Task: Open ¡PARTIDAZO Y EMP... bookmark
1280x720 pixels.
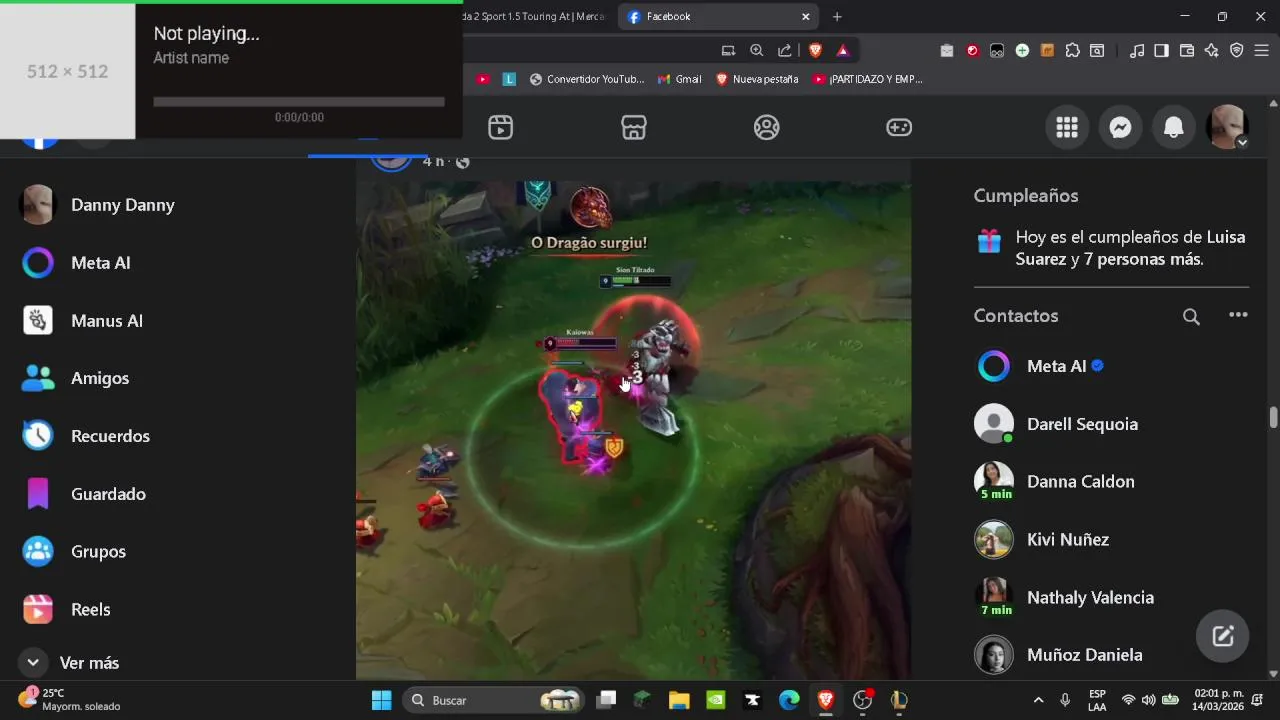Action: pos(867,79)
